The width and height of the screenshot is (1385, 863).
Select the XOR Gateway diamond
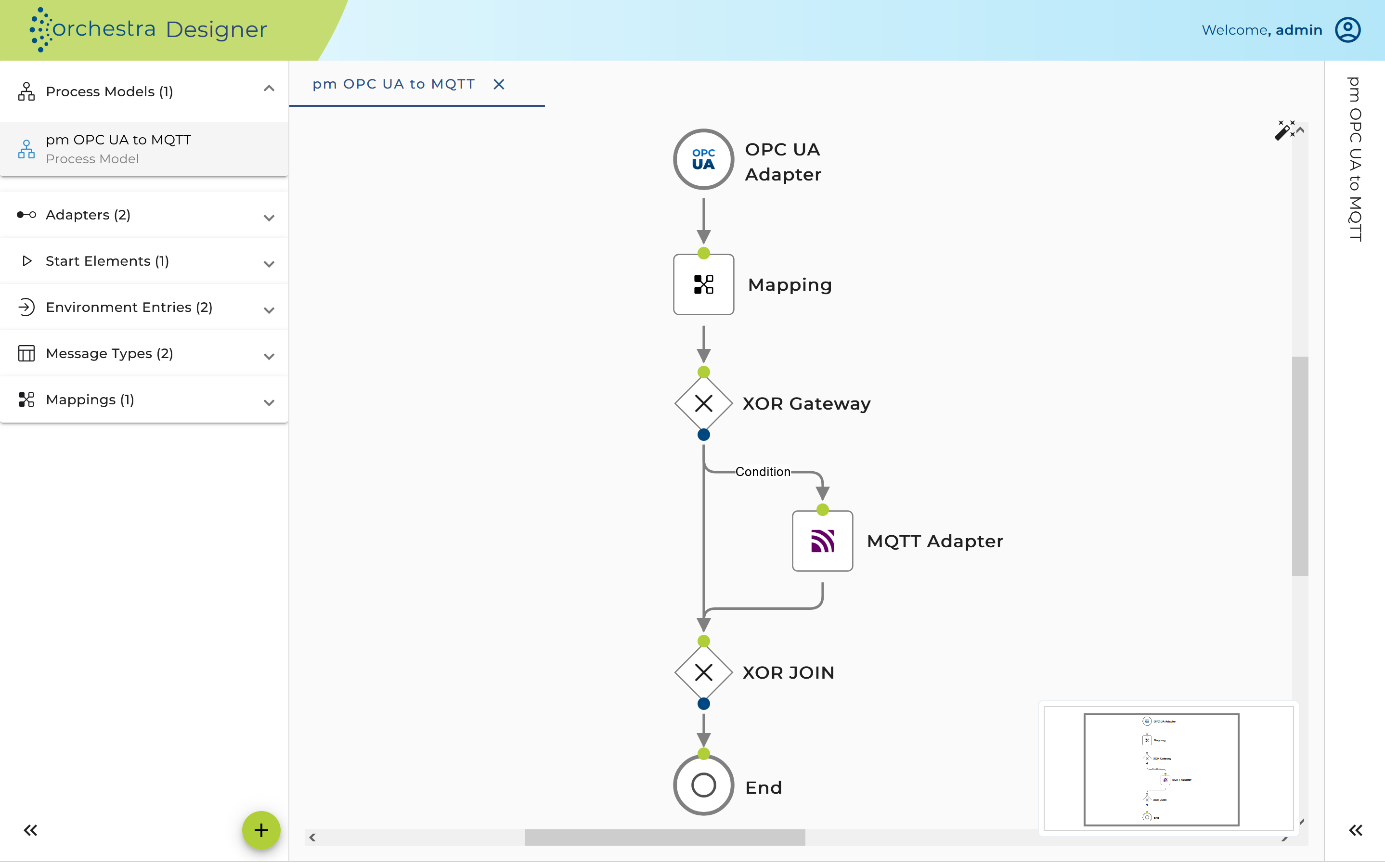tap(704, 404)
